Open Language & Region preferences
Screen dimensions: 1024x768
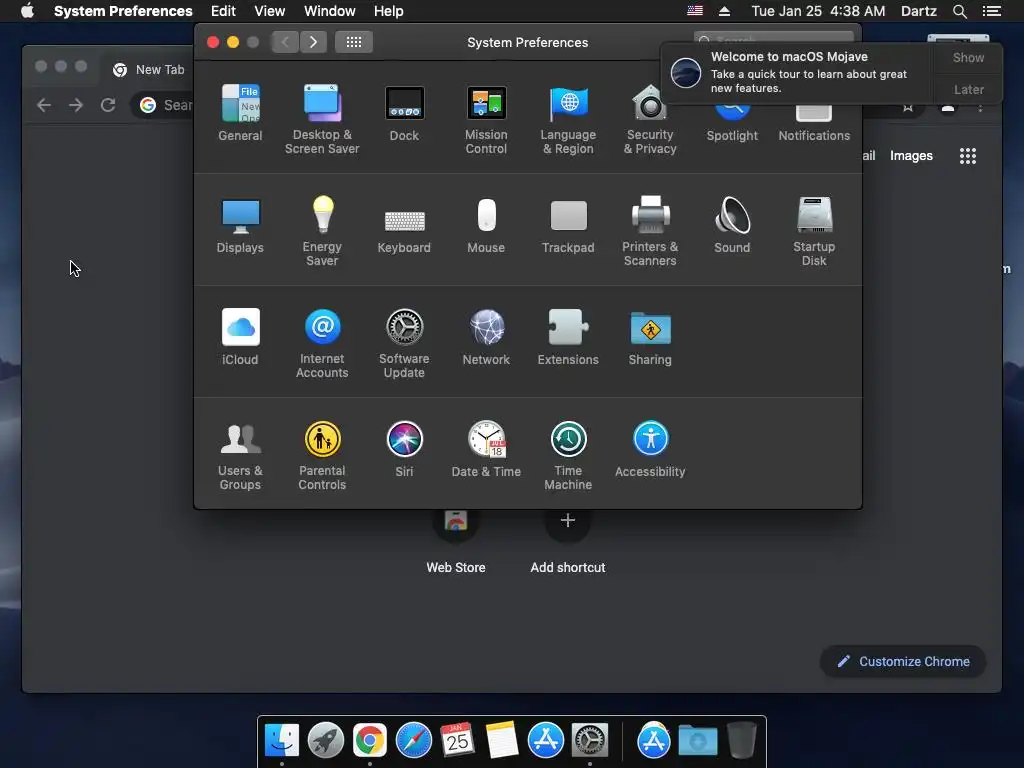click(x=568, y=119)
